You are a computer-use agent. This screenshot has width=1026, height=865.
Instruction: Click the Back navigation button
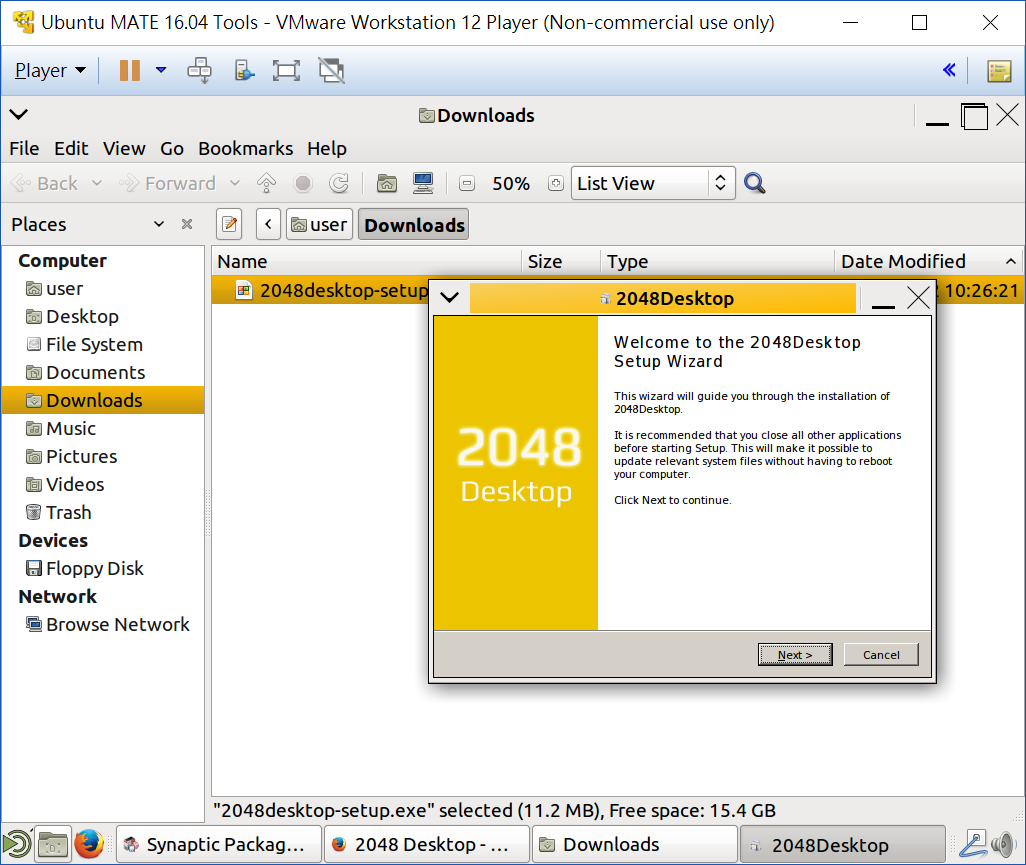tap(45, 183)
